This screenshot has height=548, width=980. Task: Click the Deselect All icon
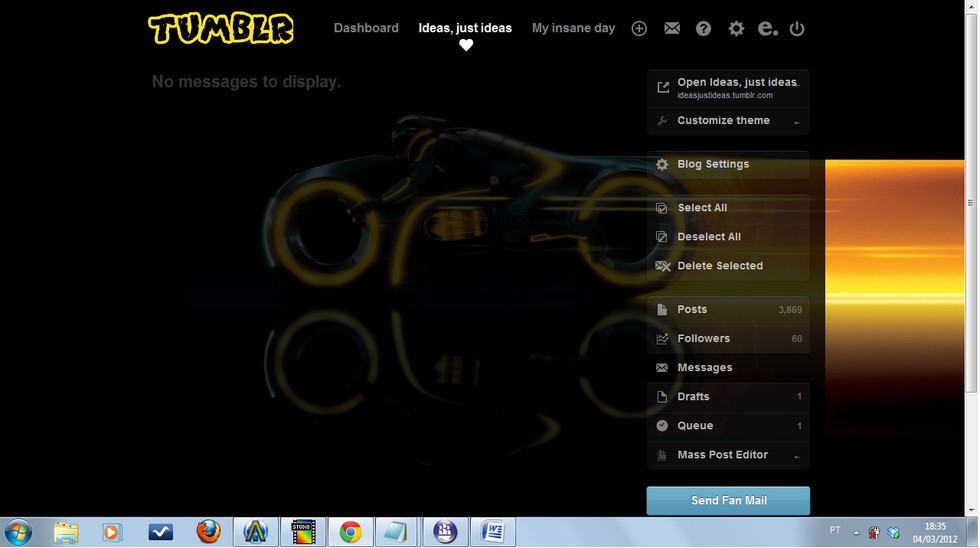(661, 237)
